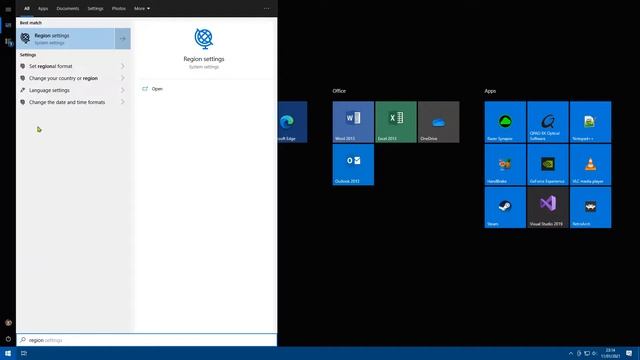Launch the HandBrake tile
This screenshot has height=360, width=640.
coord(505,164)
